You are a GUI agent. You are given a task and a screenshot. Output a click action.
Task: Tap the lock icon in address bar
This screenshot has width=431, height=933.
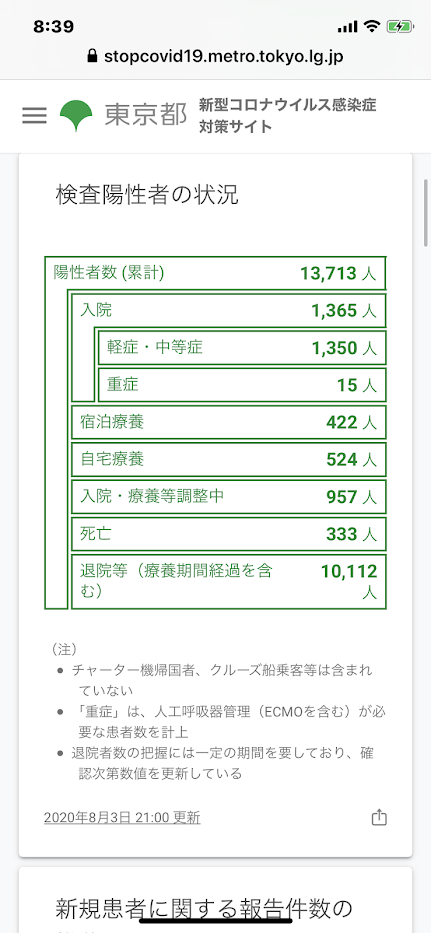[92, 57]
